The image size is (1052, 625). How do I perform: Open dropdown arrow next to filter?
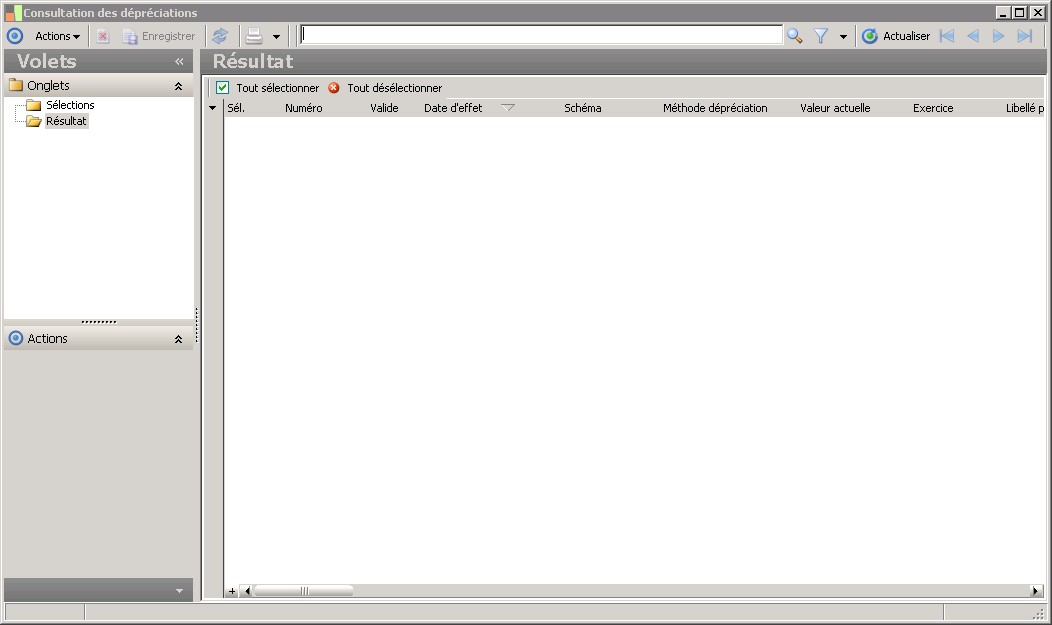click(x=843, y=37)
